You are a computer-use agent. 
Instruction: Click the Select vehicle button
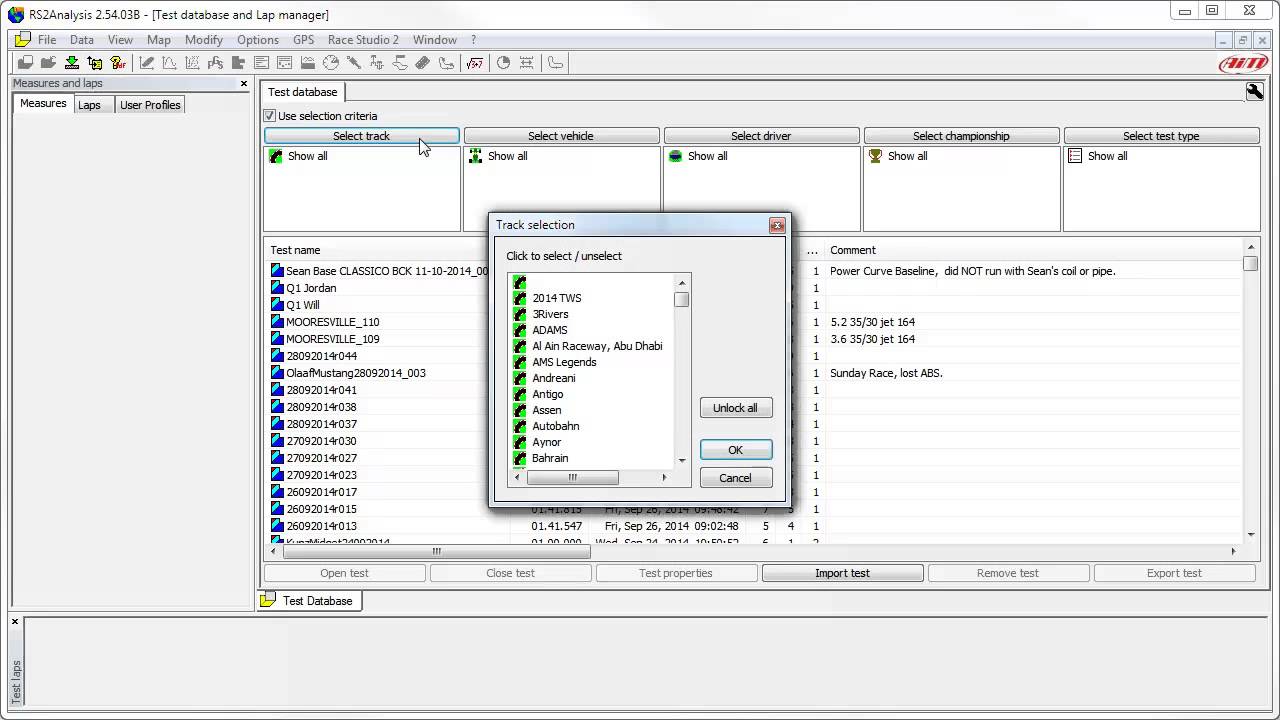(561, 136)
